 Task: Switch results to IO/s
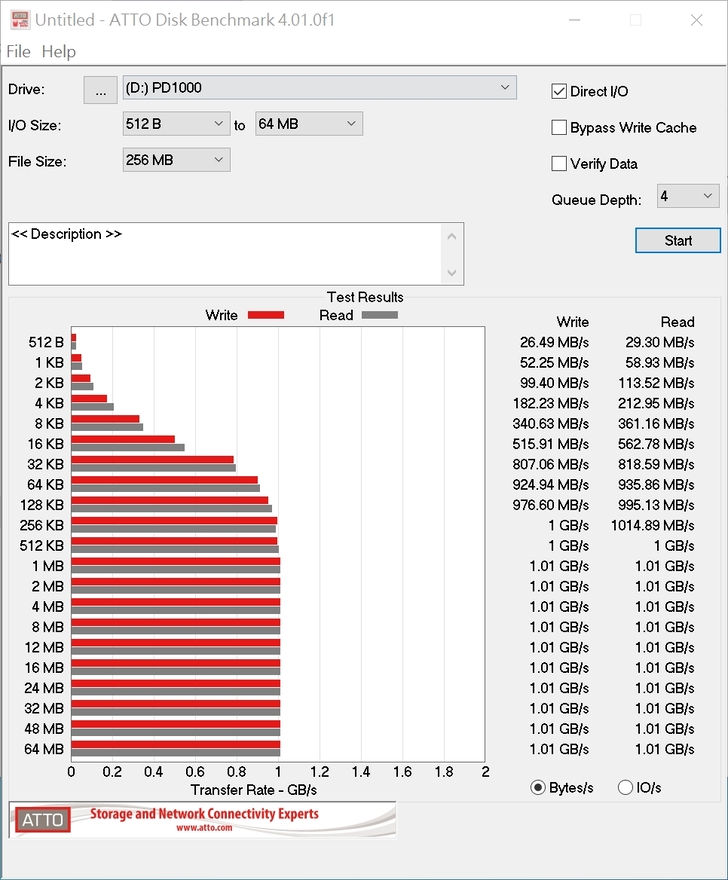(x=626, y=788)
